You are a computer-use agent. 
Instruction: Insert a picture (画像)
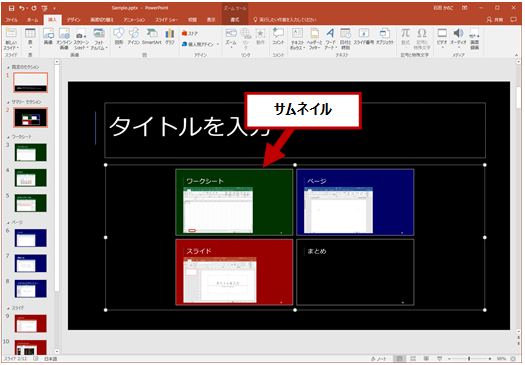(x=48, y=36)
